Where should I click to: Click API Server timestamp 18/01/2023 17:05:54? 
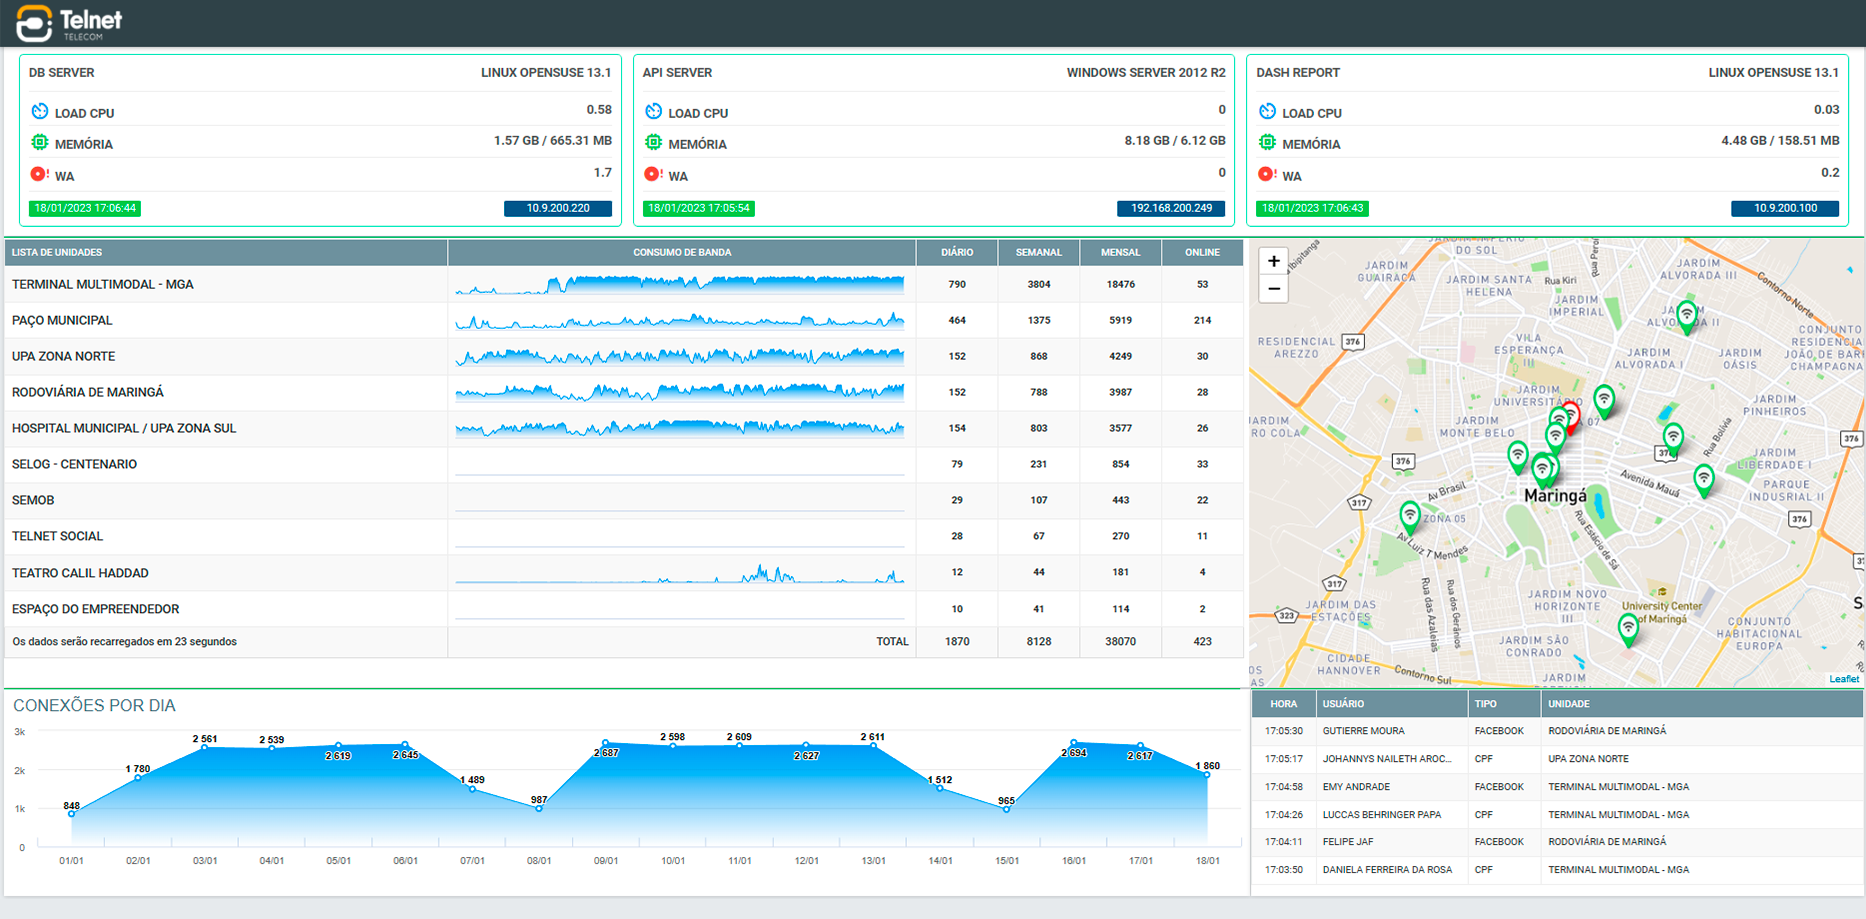698,208
